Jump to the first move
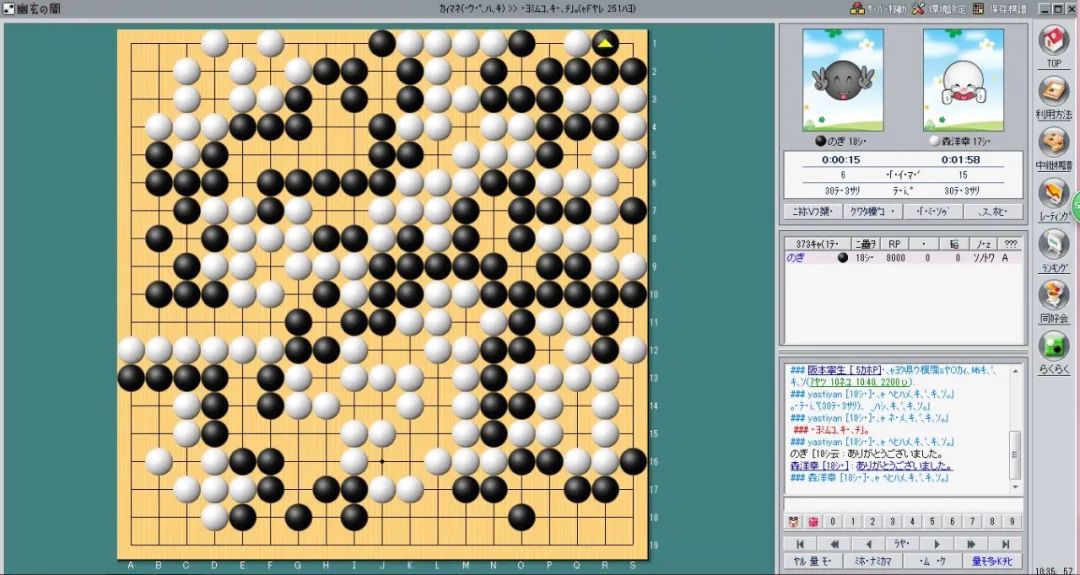 (800, 544)
